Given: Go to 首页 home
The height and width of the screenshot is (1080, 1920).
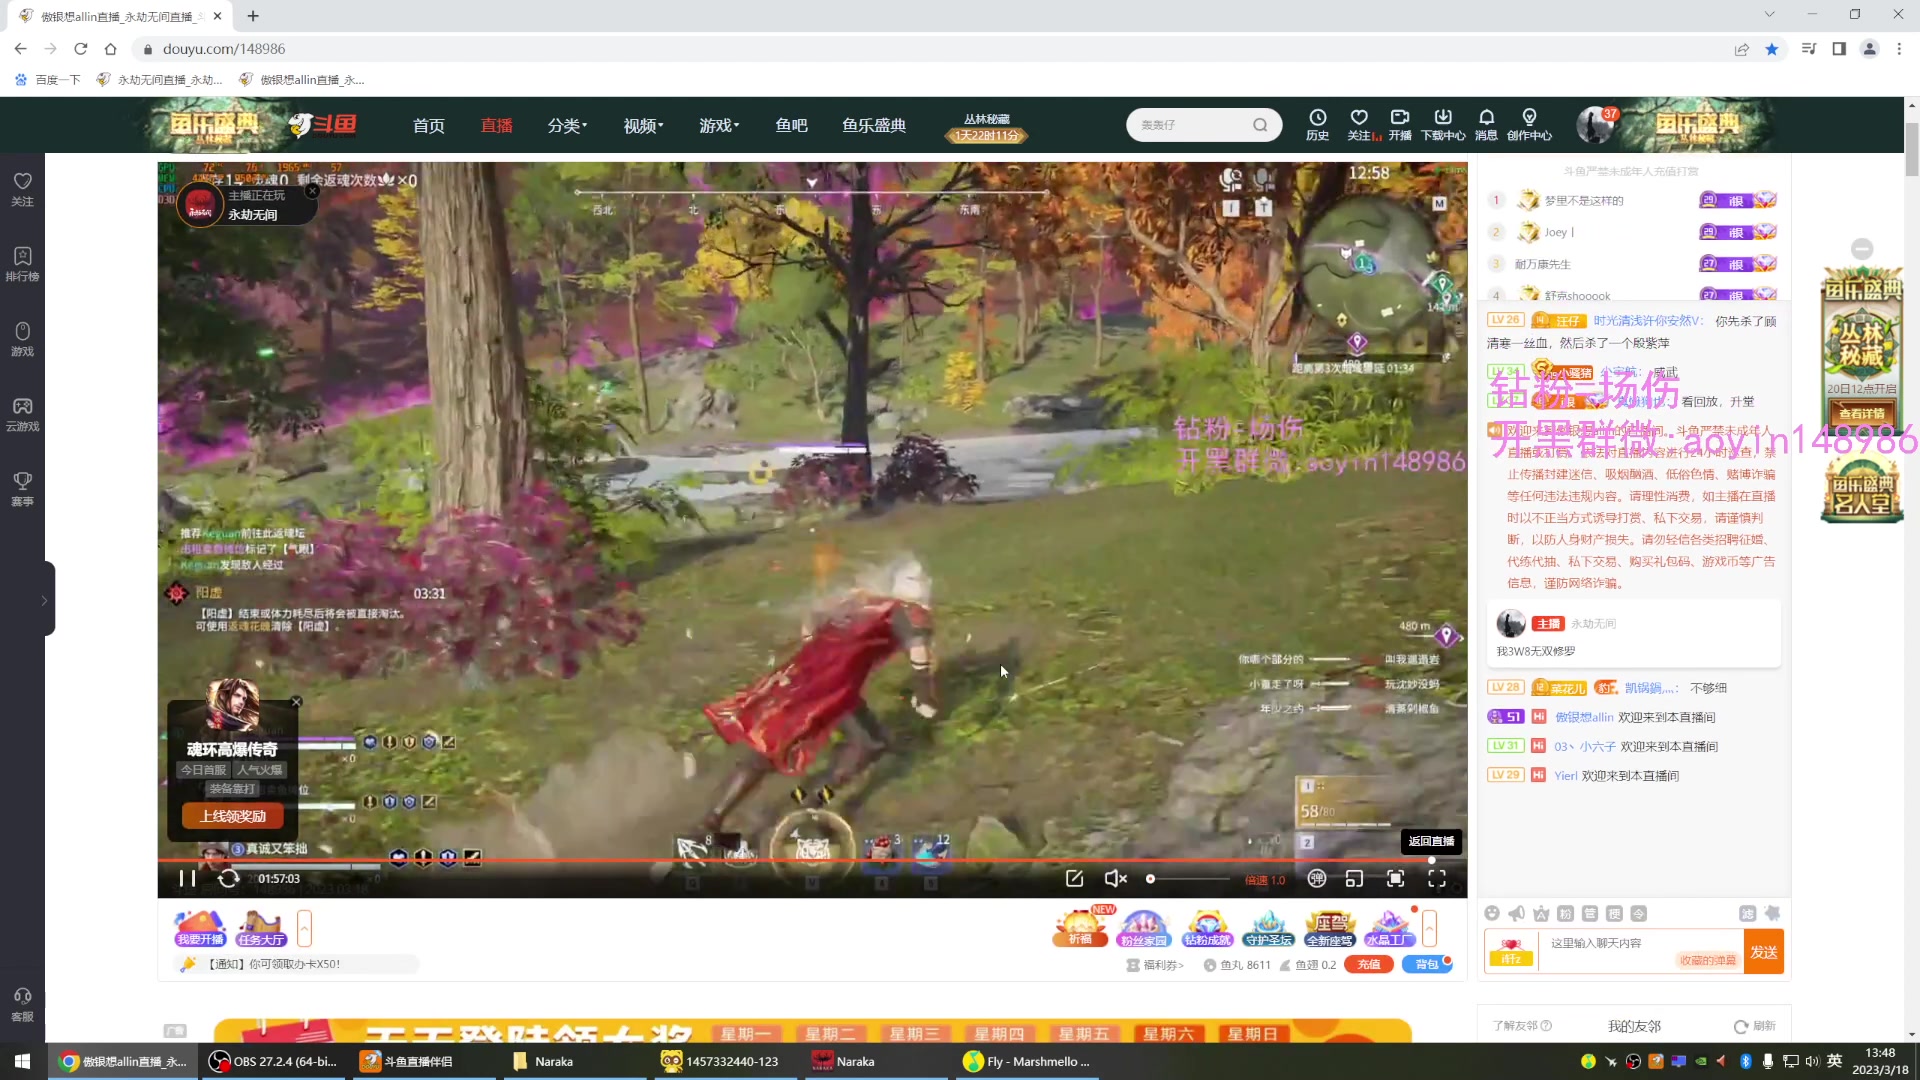Looking at the screenshot, I should click(x=428, y=125).
